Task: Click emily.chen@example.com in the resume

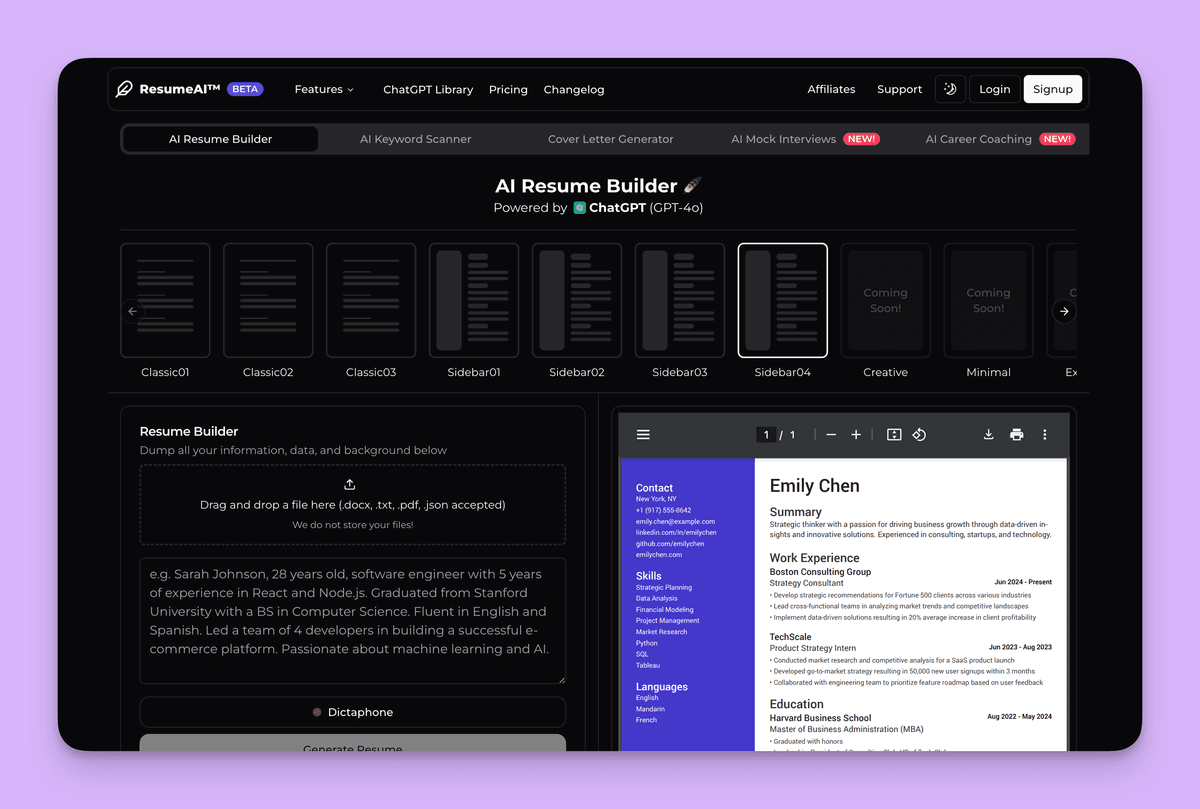Action: click(675, 521)
